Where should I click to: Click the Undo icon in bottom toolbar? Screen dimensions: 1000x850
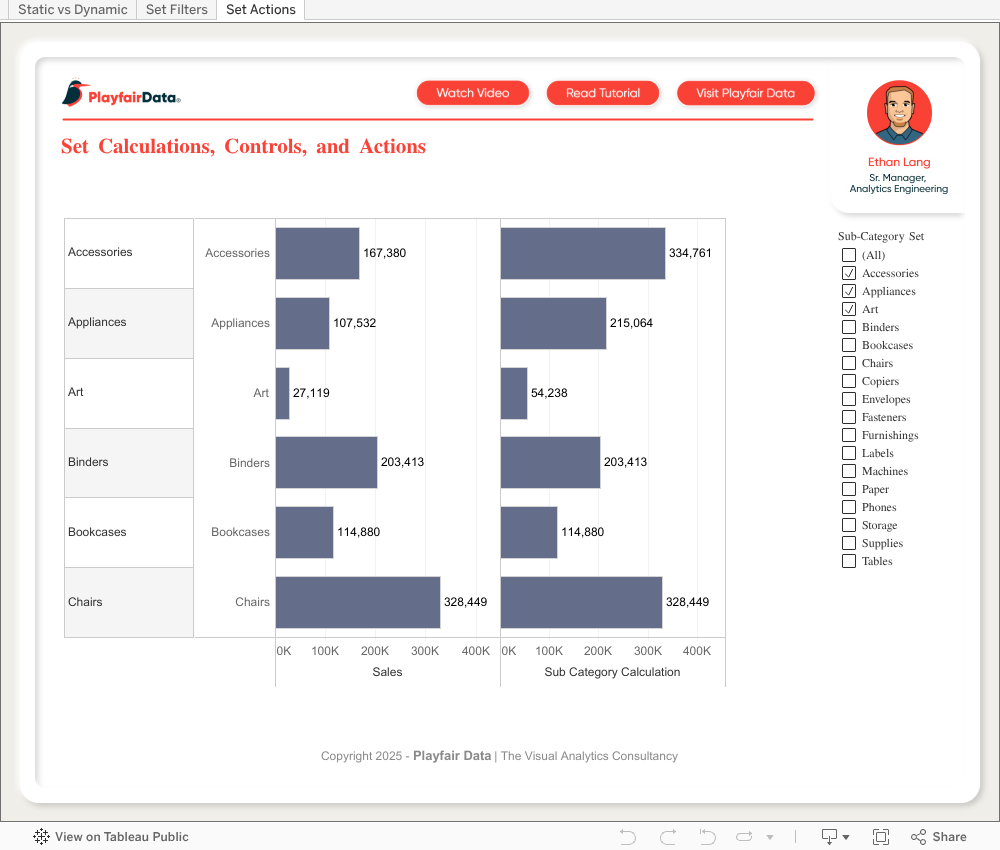click(628, 837)
